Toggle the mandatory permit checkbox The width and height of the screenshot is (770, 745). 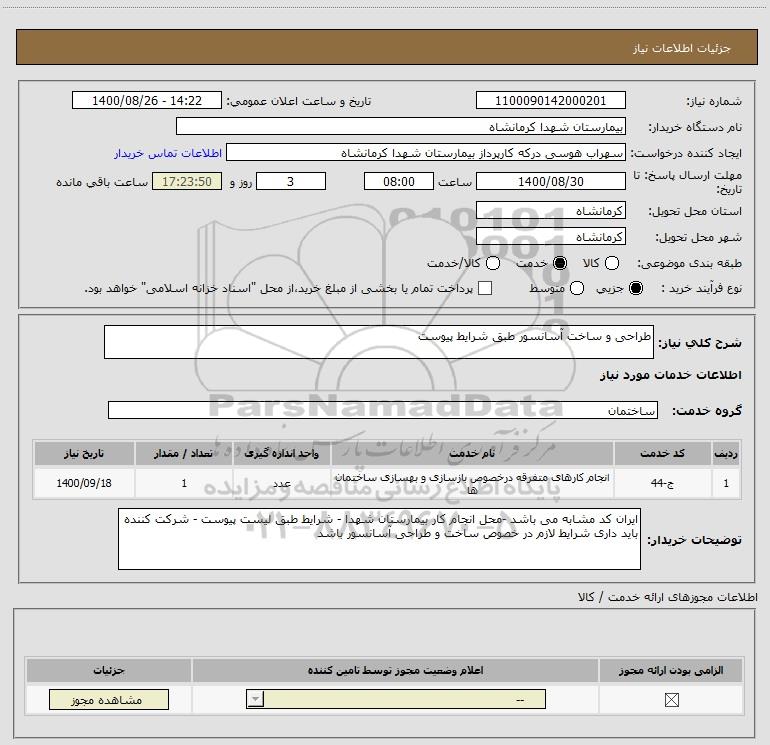point(671,700)
